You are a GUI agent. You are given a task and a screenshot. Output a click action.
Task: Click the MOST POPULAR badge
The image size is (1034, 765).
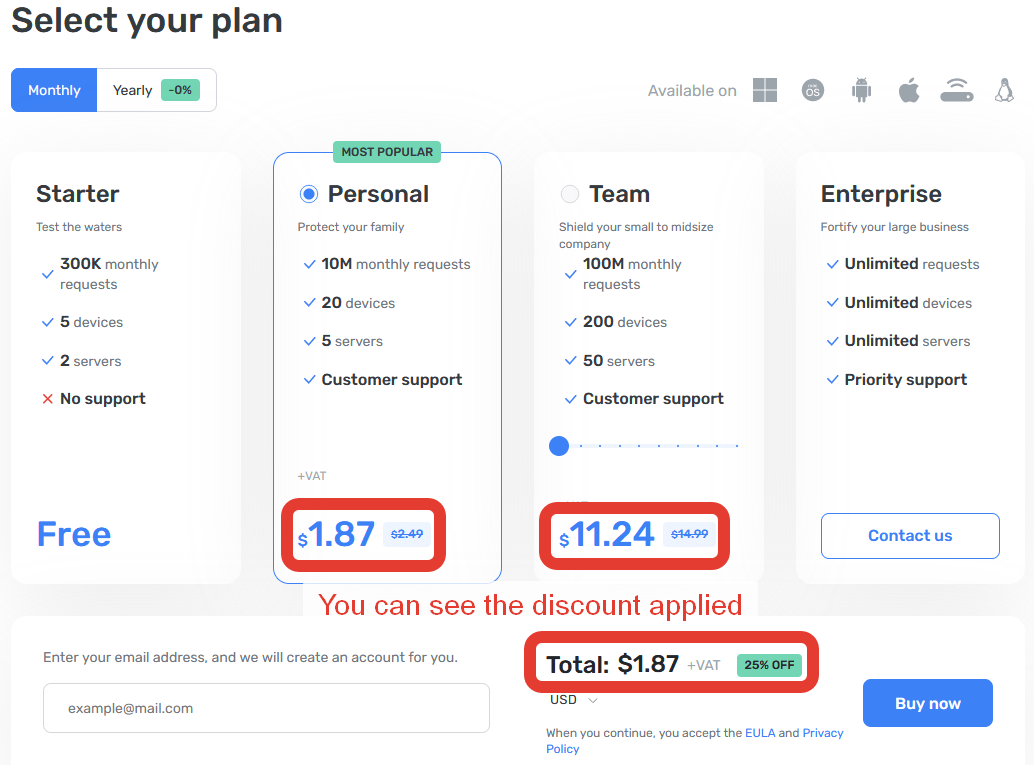(387, 152)
